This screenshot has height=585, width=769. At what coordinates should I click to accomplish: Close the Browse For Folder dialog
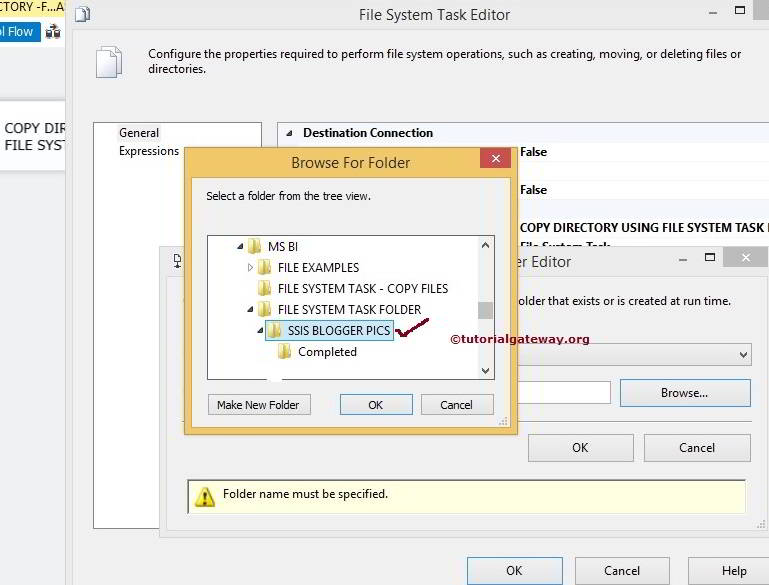[x=496, y=158]
